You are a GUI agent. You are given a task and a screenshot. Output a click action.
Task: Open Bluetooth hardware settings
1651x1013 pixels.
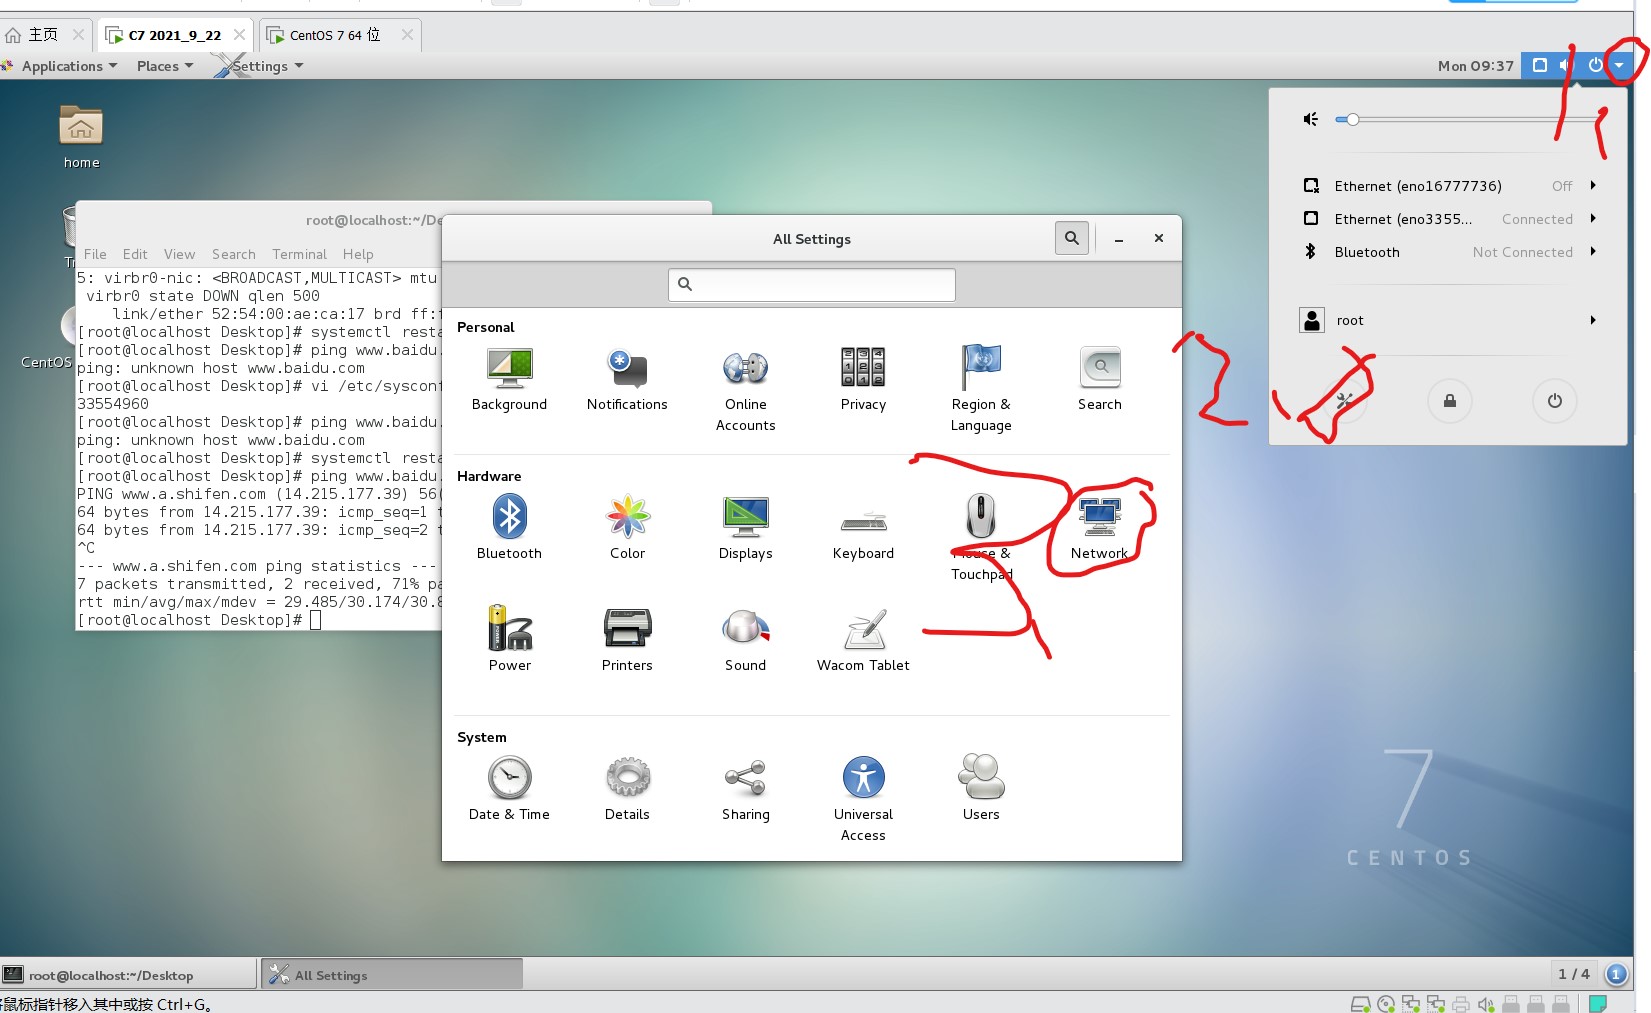[509, 528]
